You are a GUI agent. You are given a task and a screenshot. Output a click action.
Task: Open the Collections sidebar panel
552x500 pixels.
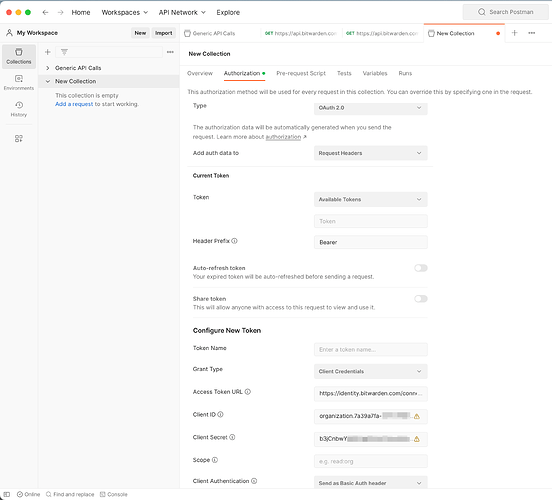pyautogui.click(x=19, y=56)
